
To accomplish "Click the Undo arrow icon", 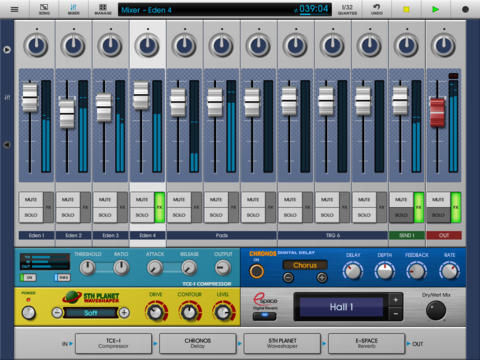I will coord(377,9).
